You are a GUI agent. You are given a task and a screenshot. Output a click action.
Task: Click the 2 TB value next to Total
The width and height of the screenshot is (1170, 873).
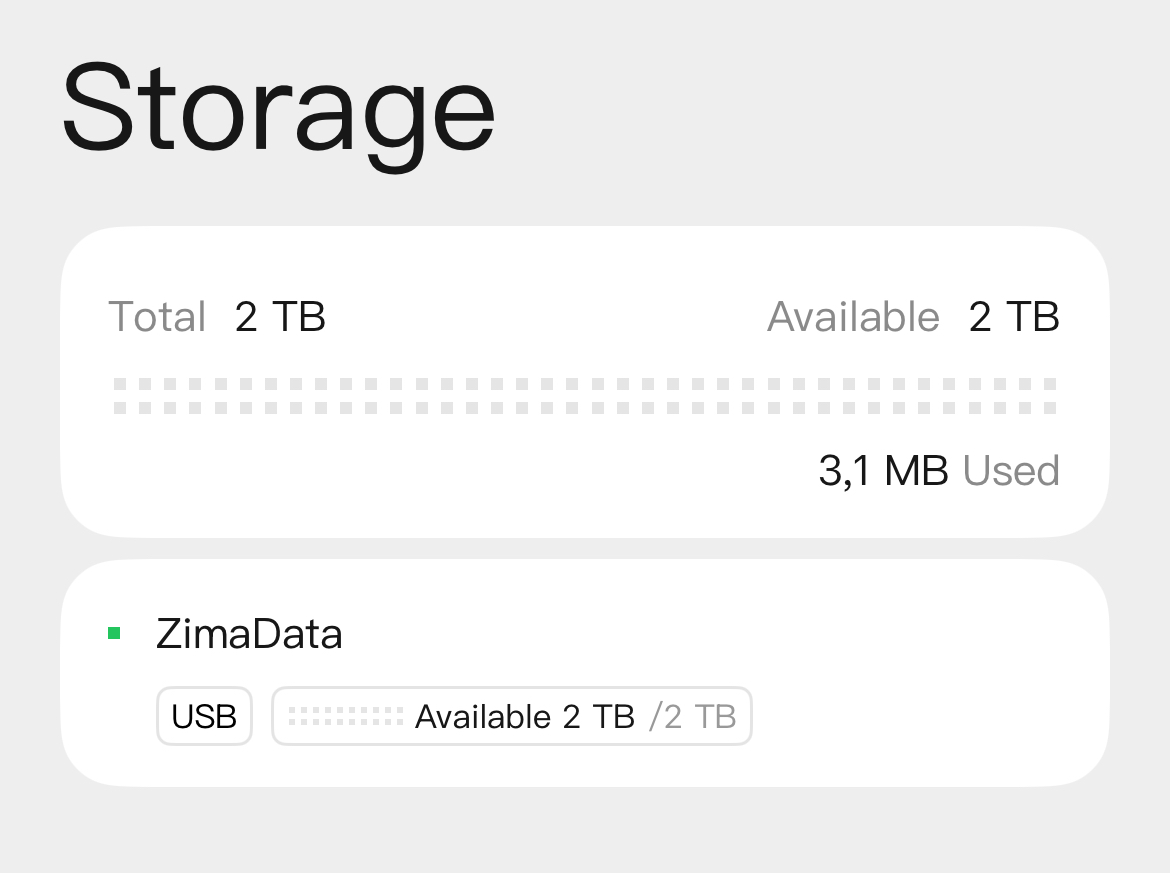tap(280, 318)
